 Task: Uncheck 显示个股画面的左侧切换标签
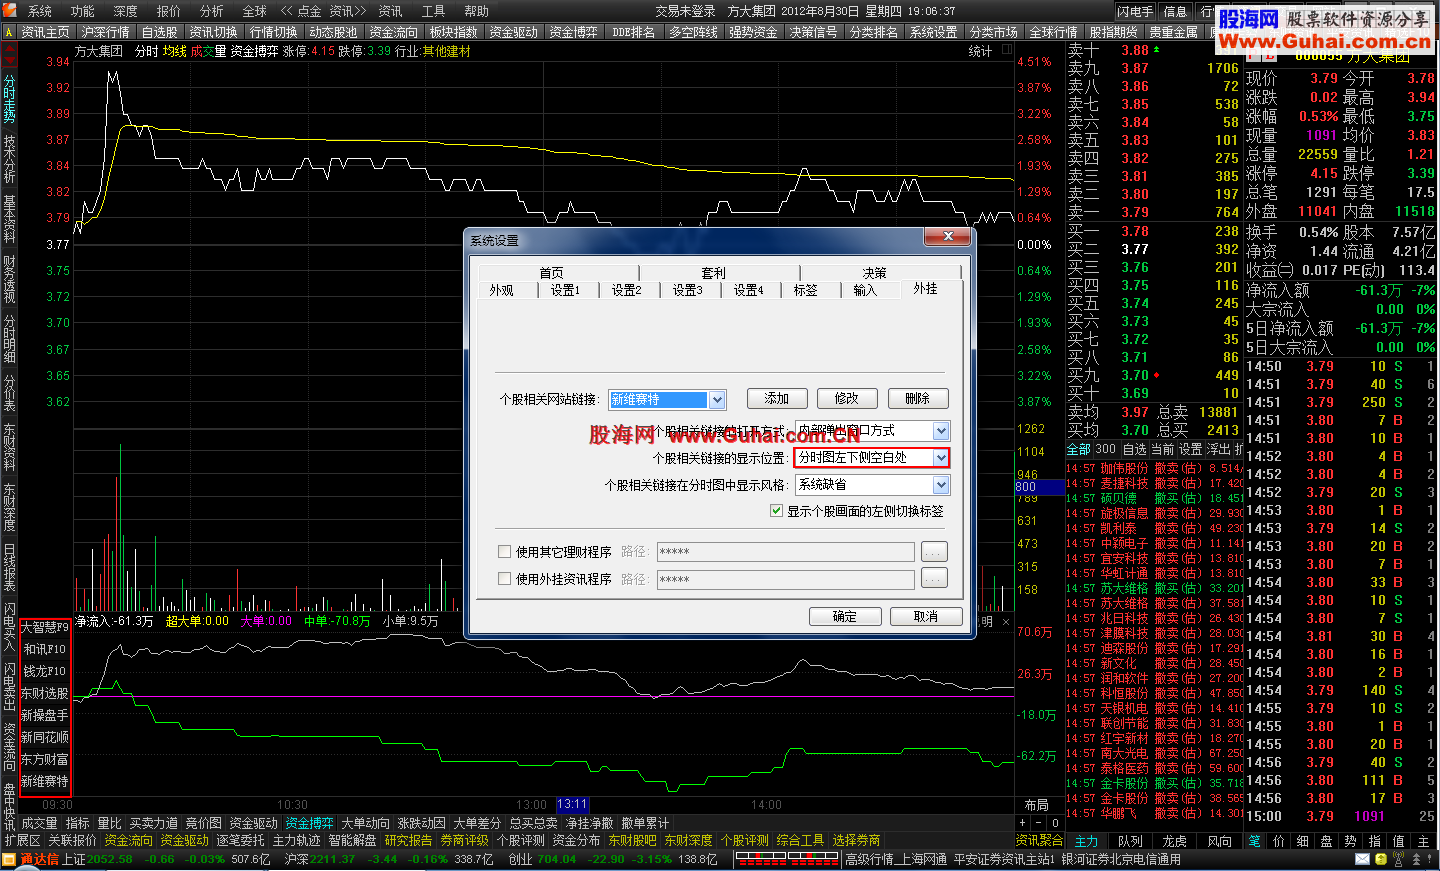click(776, 511)
